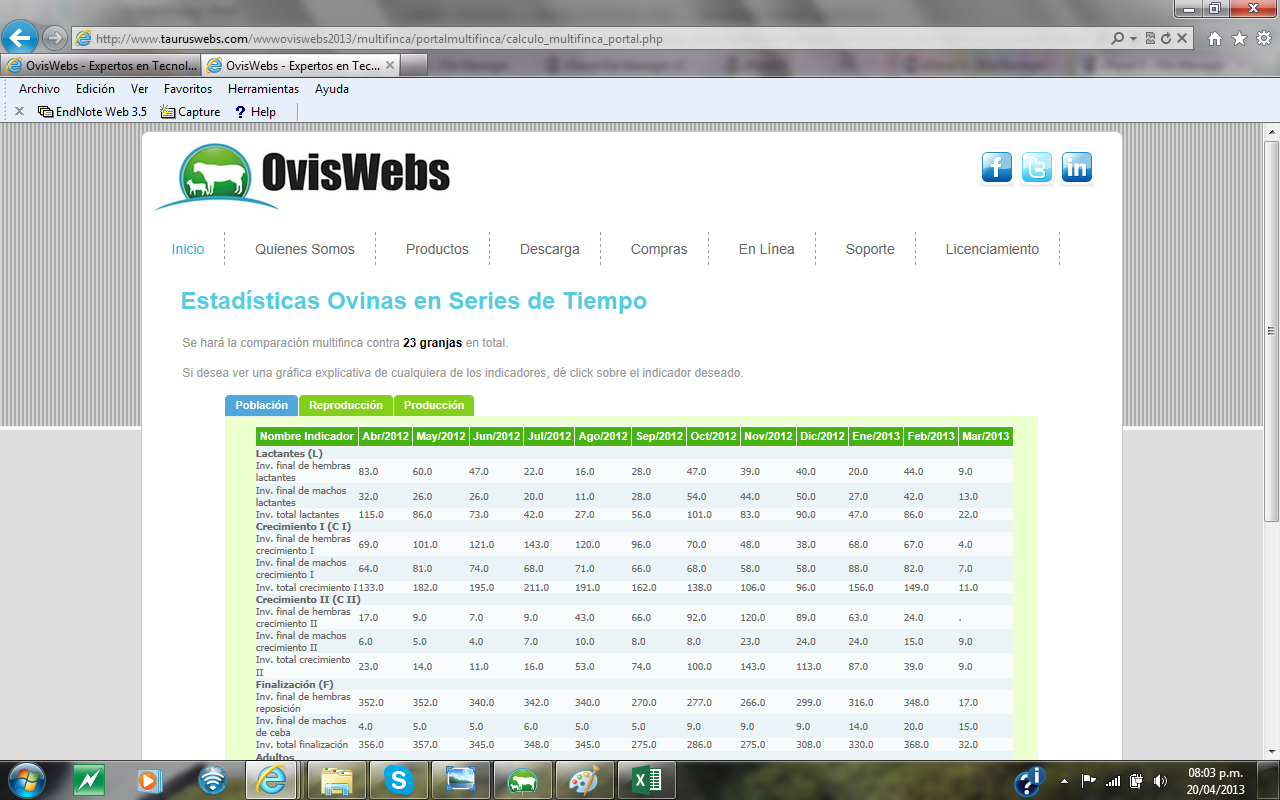Switch to the Producción tab
Image resolution: width=1280 pixels, height=800 pixels.
coord(434,405)
